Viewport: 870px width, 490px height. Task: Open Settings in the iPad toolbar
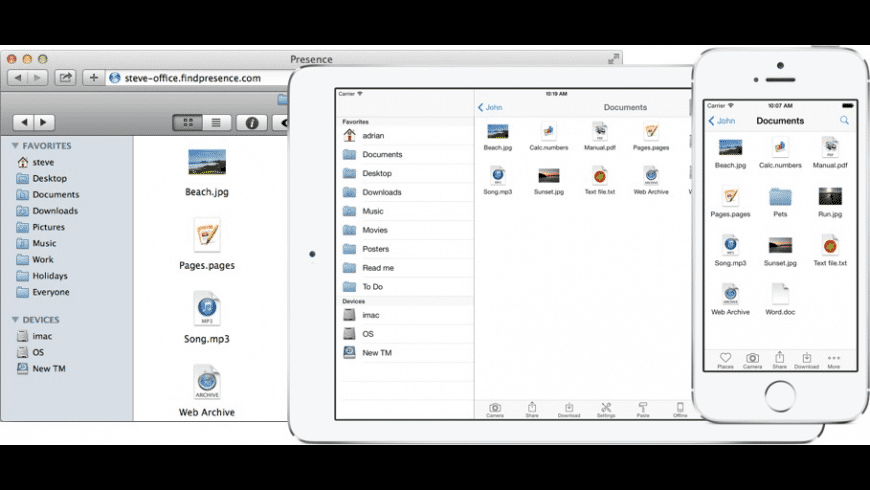coord(606,410)
